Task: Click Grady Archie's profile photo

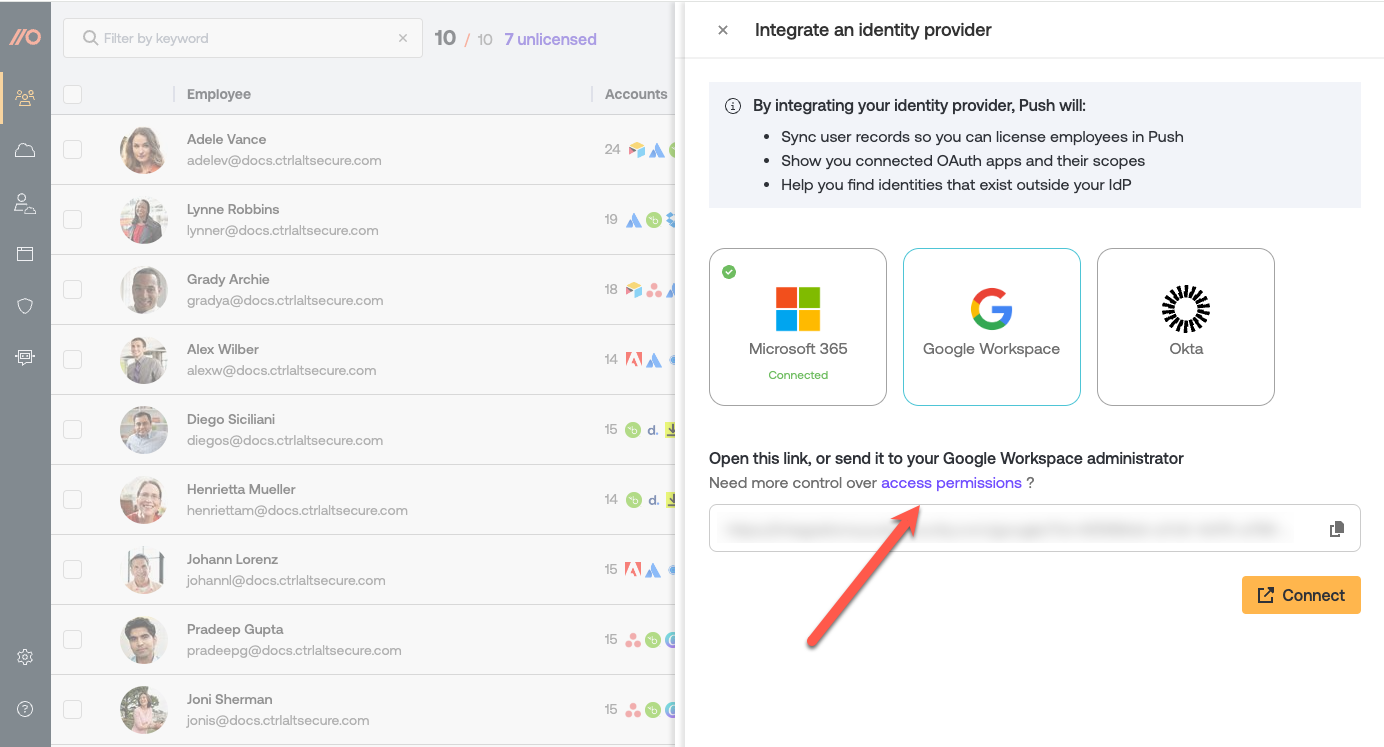Action: click(x=143, y=290)
